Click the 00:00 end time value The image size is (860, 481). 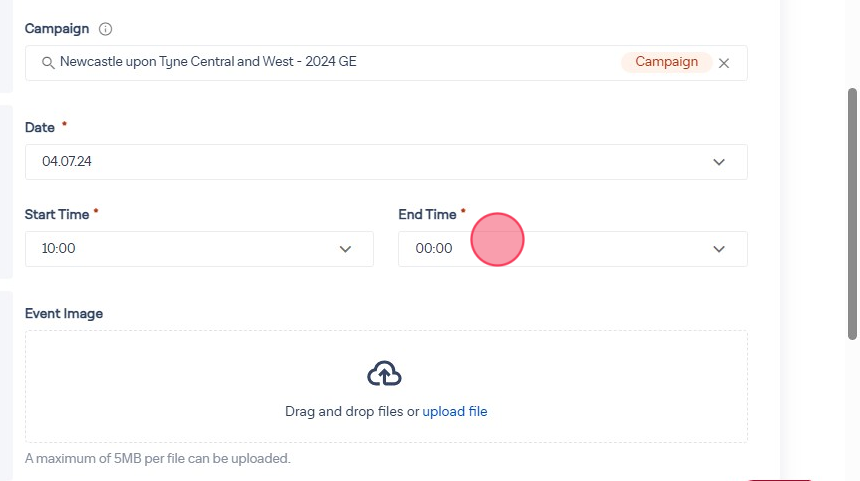pyautogui.click(x=434, y=249)
